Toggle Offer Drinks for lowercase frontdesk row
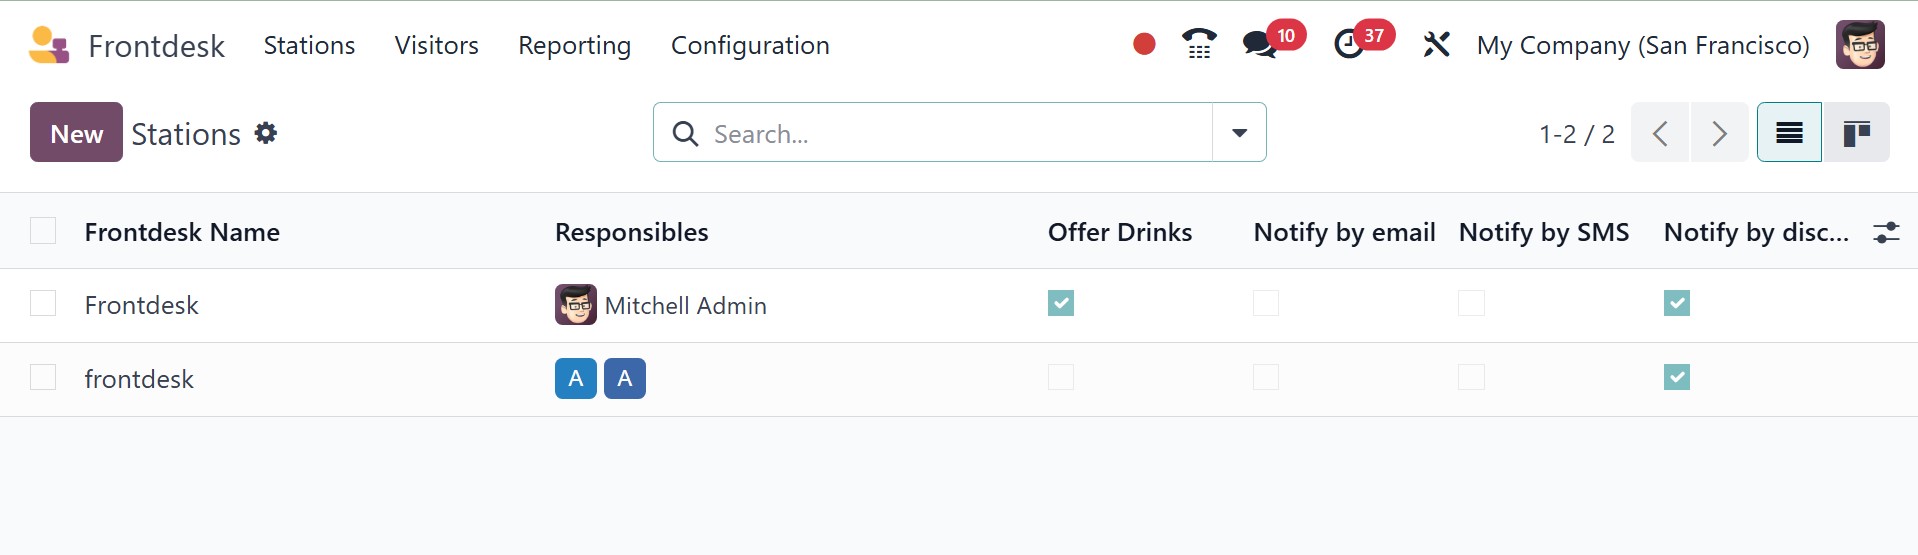Screen dimensions: 1918x555 [x=1061, y=377]
